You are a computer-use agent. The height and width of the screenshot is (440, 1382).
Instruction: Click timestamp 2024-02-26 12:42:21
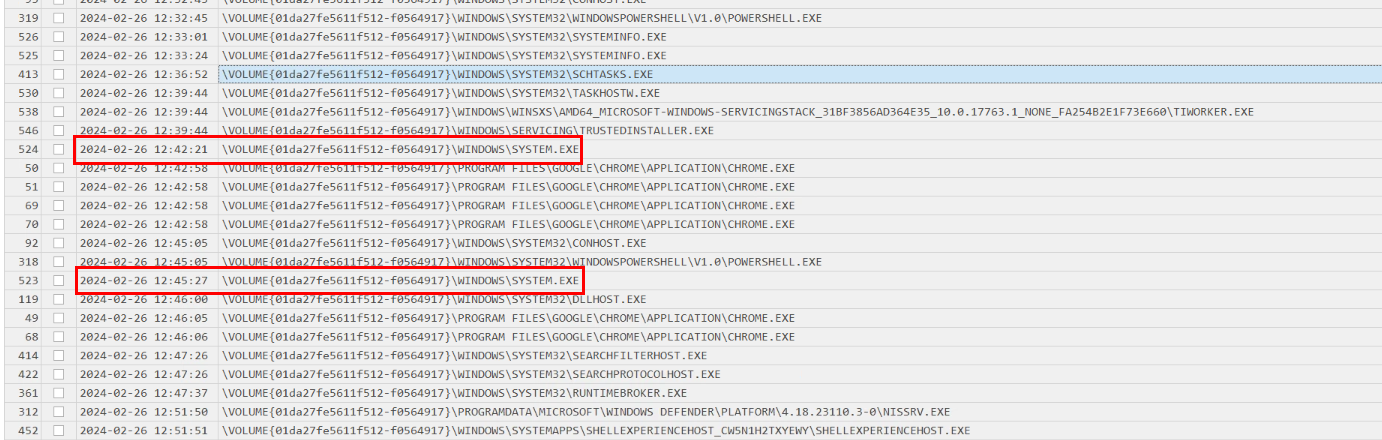[144, 149]
